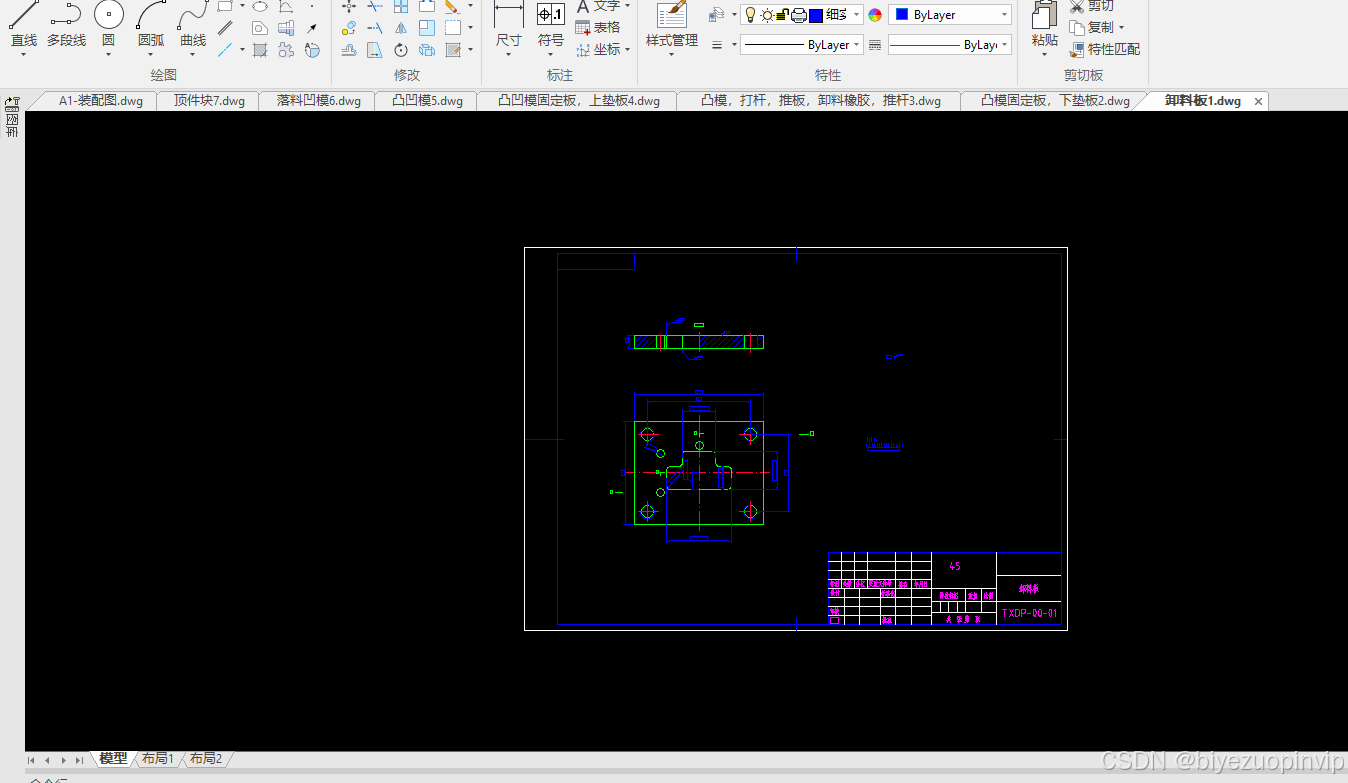Click the region/wipeout icon in 绘图
Image resolution: width=1348 pixels, height=783 pixels.
[260, 28]
